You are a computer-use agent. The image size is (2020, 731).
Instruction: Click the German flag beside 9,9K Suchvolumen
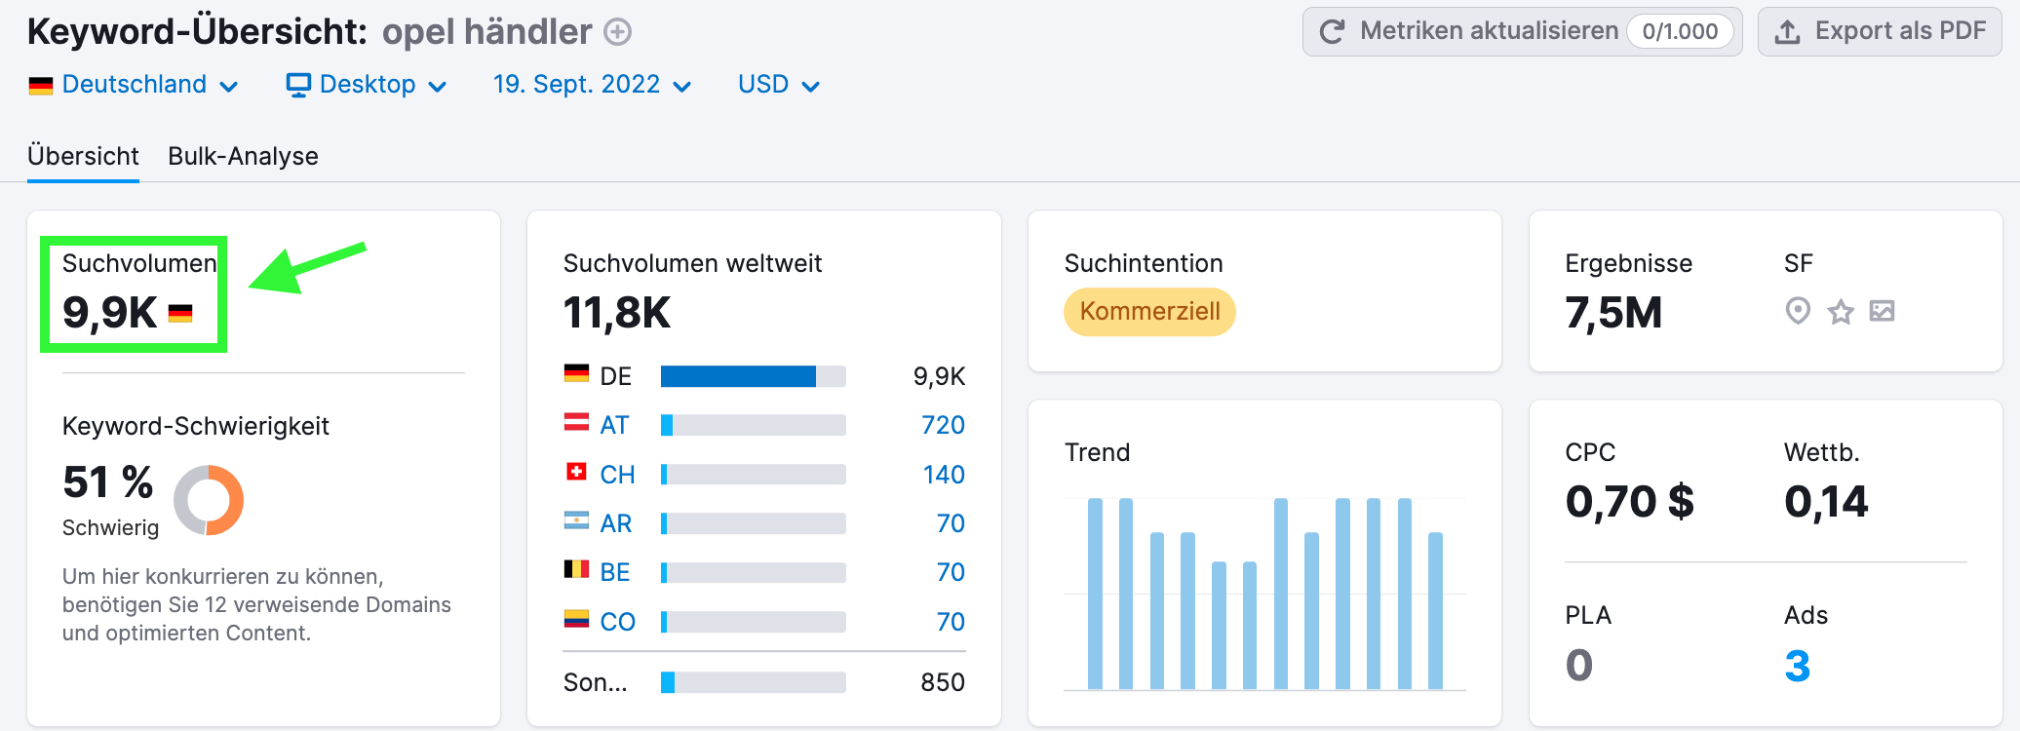(x=180, y=314)
